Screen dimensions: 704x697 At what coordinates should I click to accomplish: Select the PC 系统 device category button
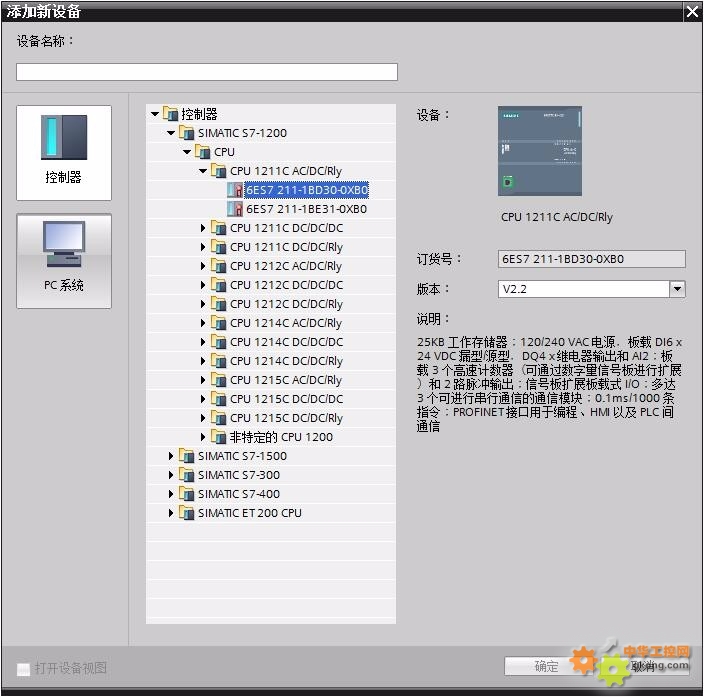coord(64,261)
